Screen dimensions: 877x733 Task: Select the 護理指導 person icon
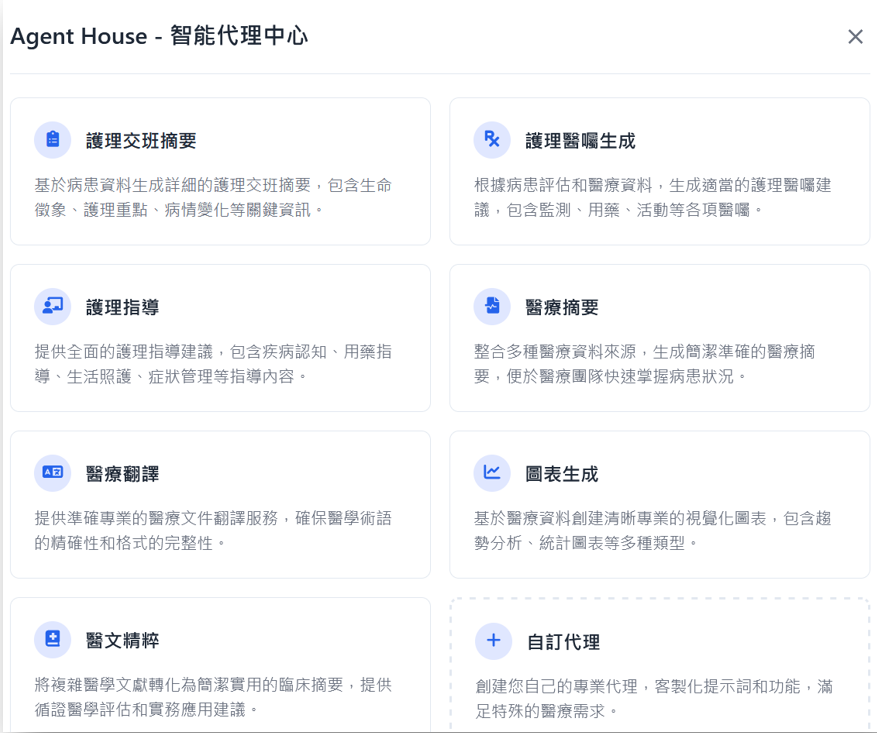52,306
